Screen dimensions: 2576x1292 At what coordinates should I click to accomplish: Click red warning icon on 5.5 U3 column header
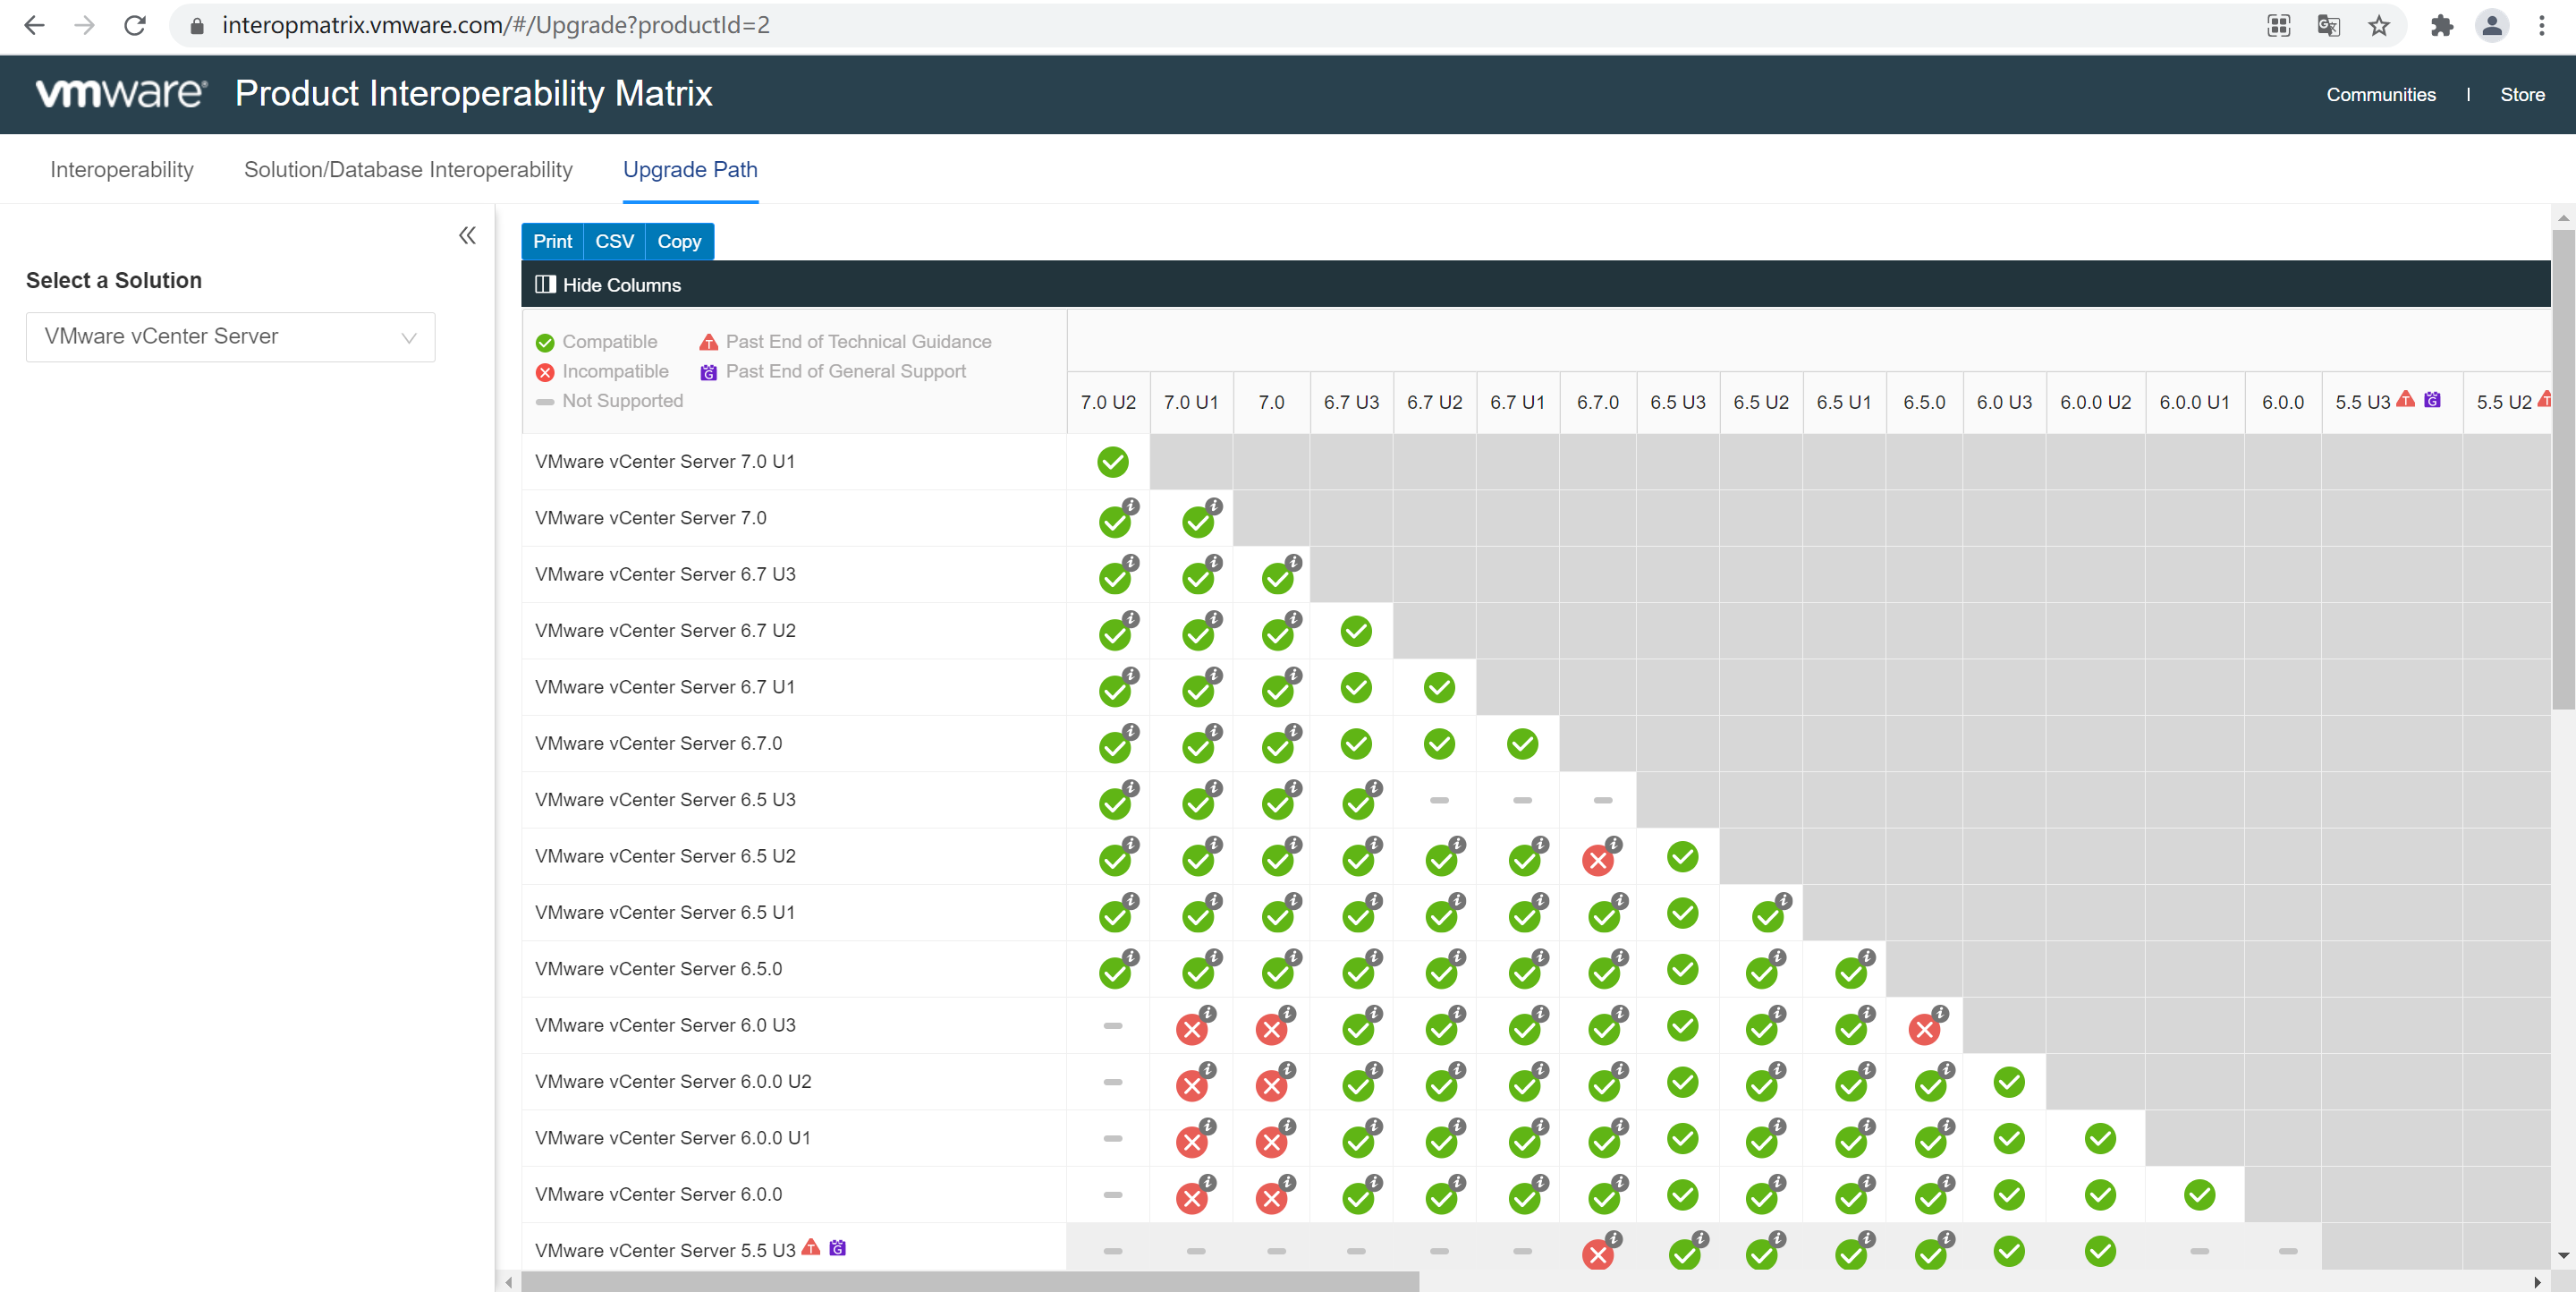pyautogui.click(x=2405, y=399)
